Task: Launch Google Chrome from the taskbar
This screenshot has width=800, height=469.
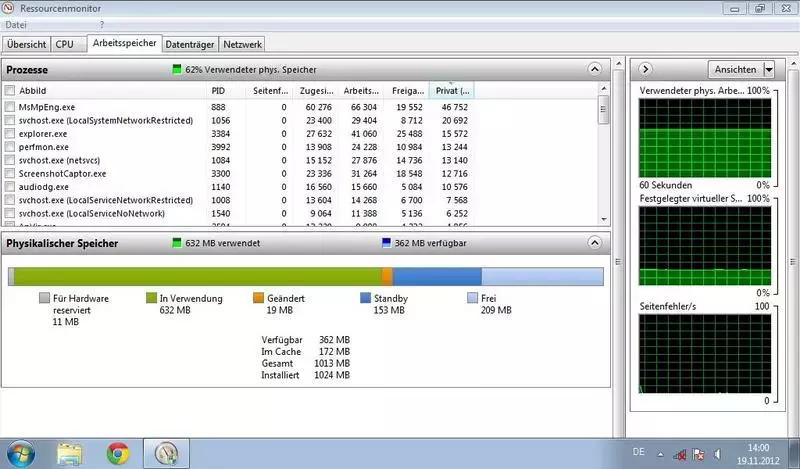Action: [118, 454]
